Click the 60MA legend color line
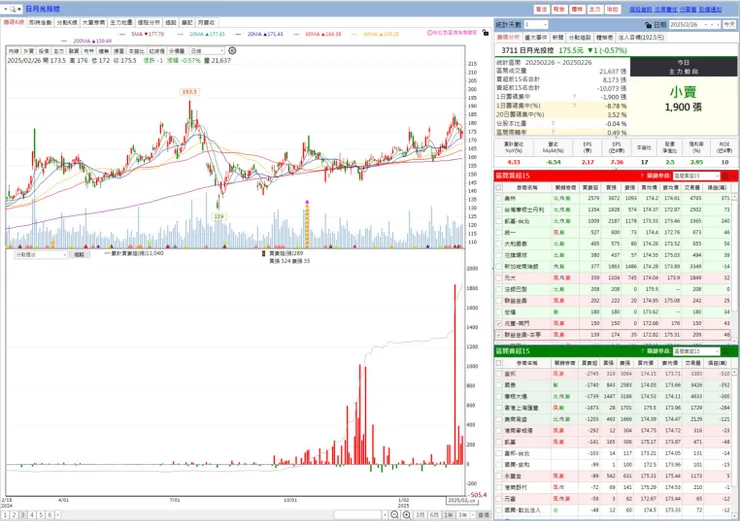The width and height of the screenshot is (740, 521). coord(296,34)
